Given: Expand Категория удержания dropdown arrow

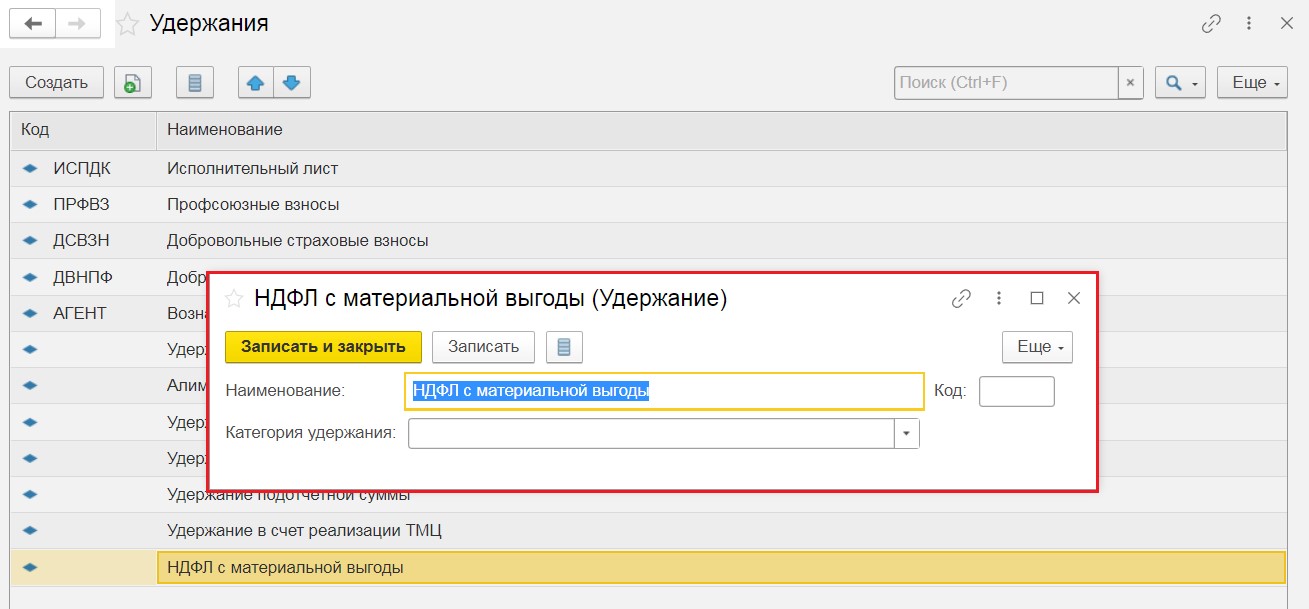Looking at the screenshot, I should click(907, 433).
